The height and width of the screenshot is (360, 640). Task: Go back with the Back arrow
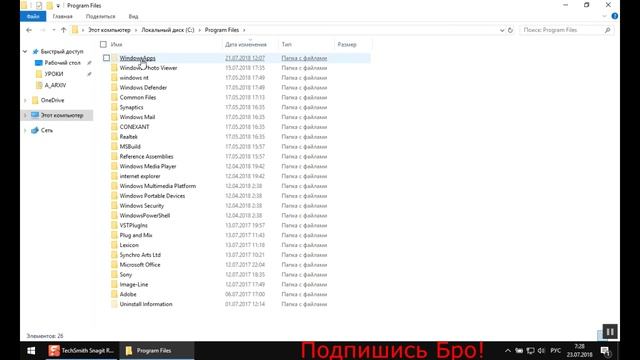pyautogui.click(x=29, y=30)
